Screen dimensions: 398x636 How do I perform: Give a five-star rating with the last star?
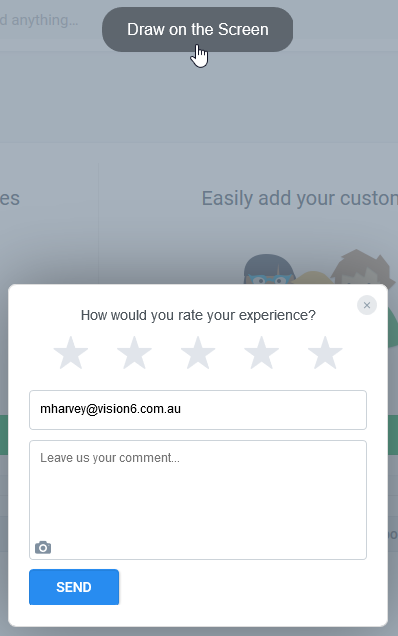tap(325, 353)
